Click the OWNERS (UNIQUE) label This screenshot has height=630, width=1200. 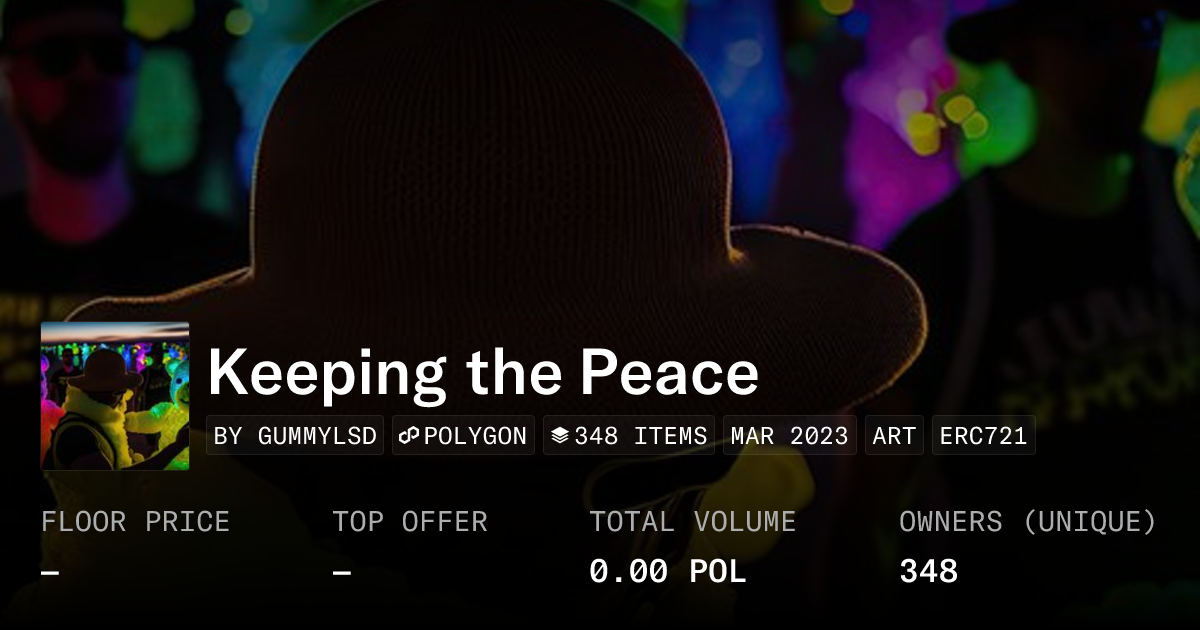click(1028, 522)
